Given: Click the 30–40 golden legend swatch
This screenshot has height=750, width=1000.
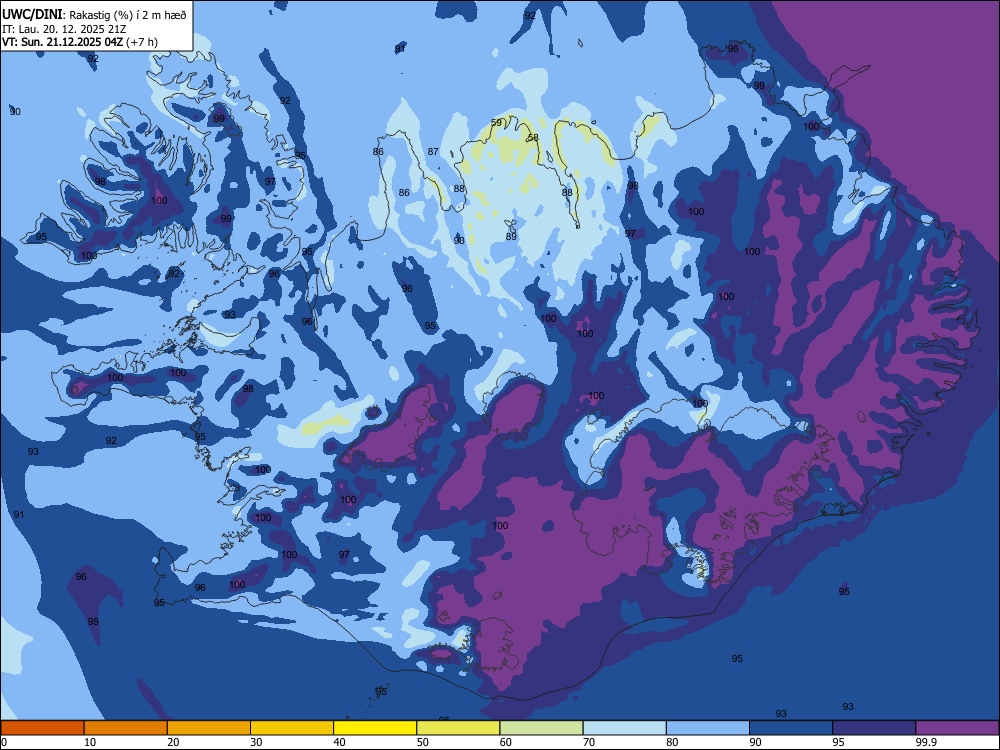Looking at the screenshot, I should (x=292, y=728).
